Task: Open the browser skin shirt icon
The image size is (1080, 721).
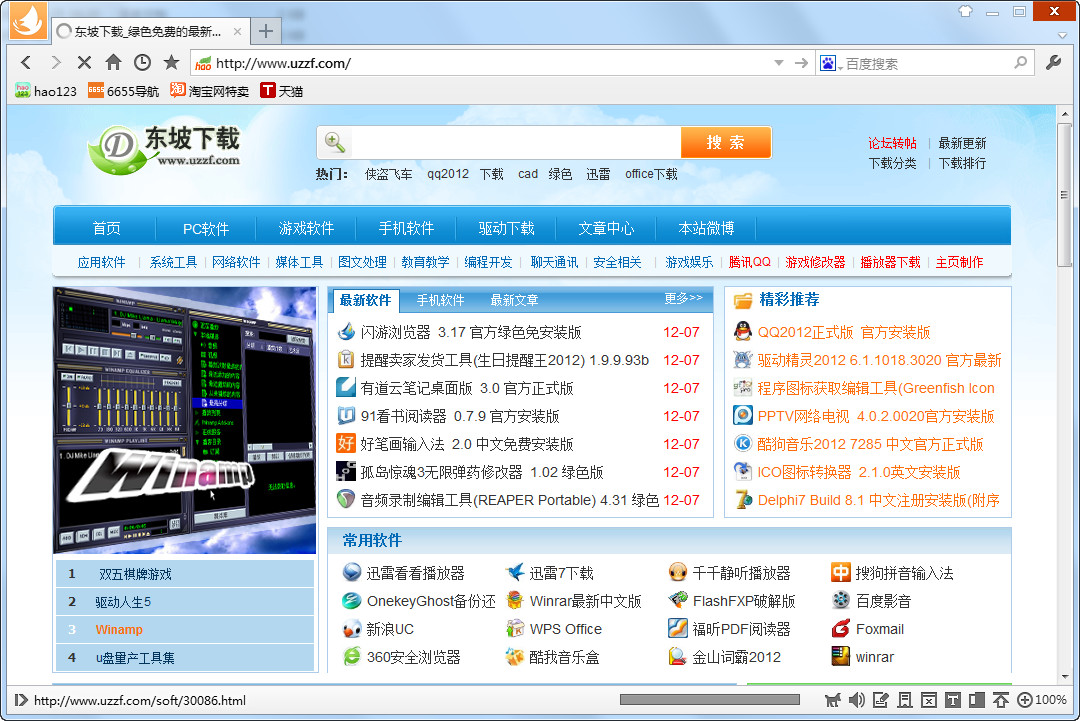Action: (965, 11)
